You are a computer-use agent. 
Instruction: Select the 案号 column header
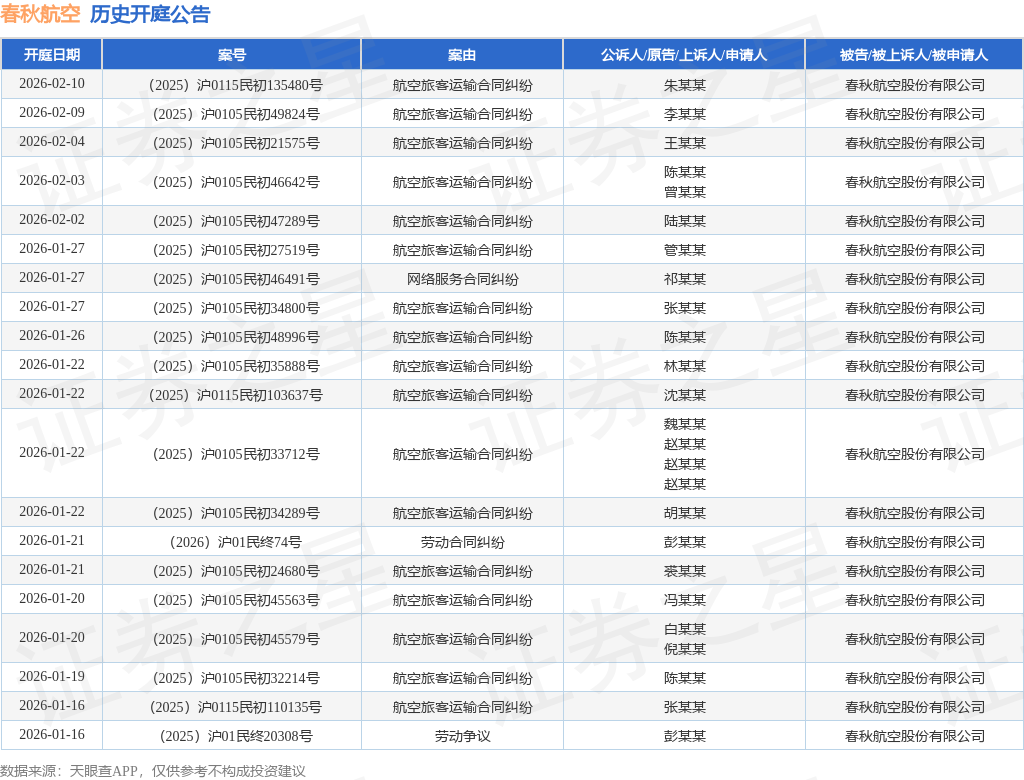point(232,55)
